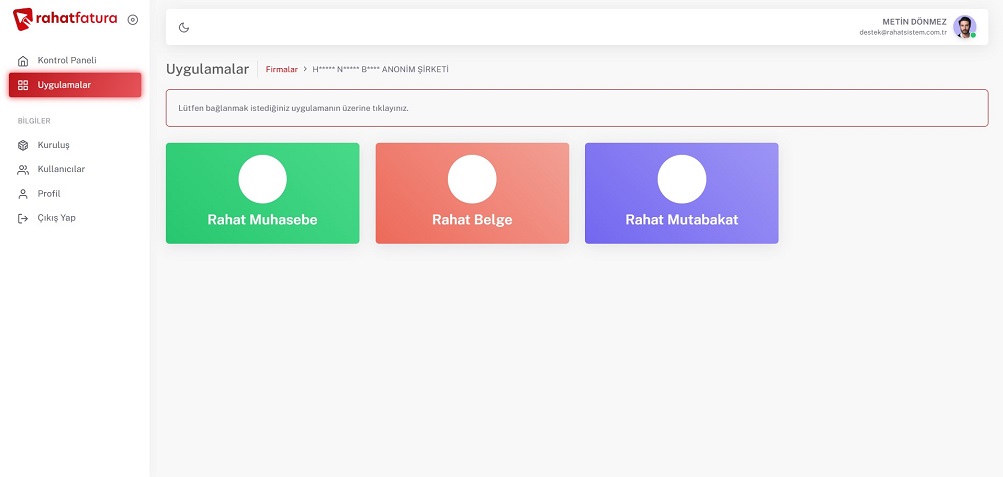Click the grid icon beside Uygulamalar
The height and width of the screenshot is (477, 1003).
click(x=23, y=85)
